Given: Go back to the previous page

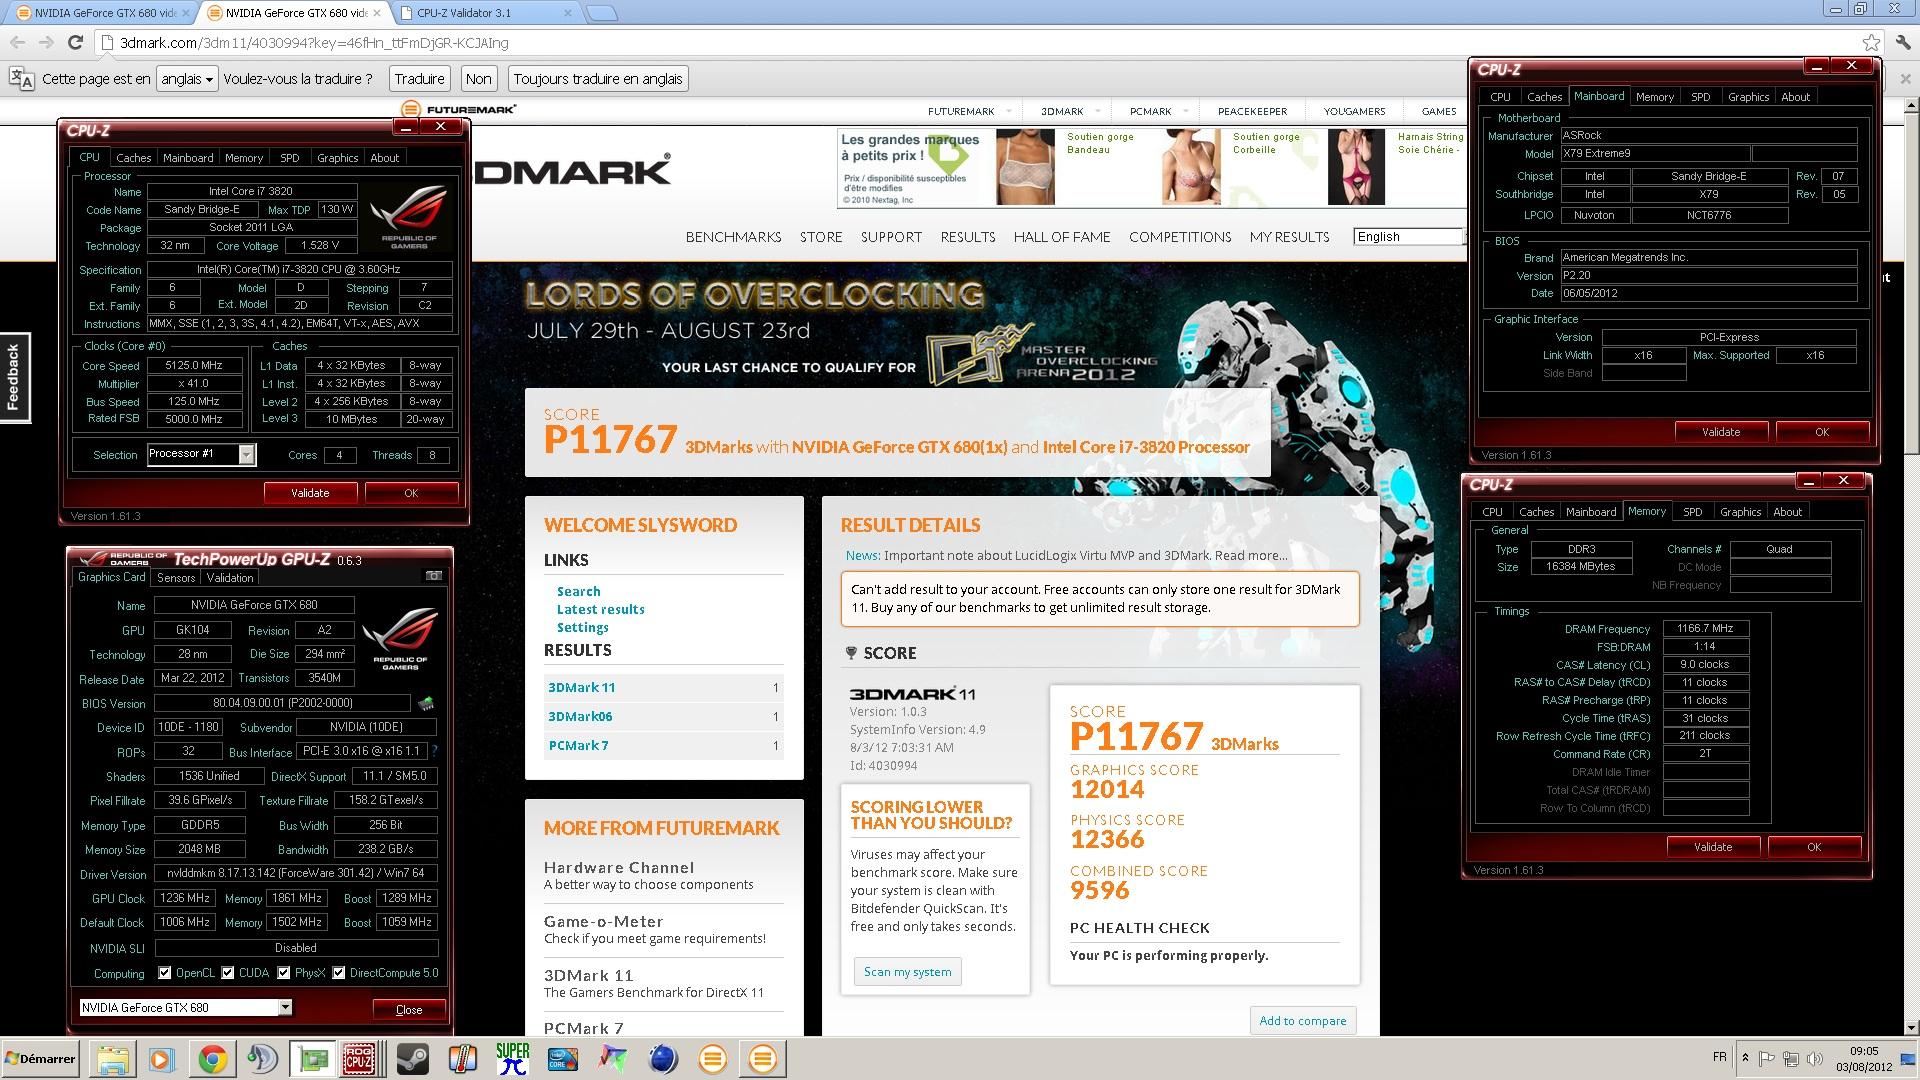Looking at the screenshot, I should tap(17, 42).
